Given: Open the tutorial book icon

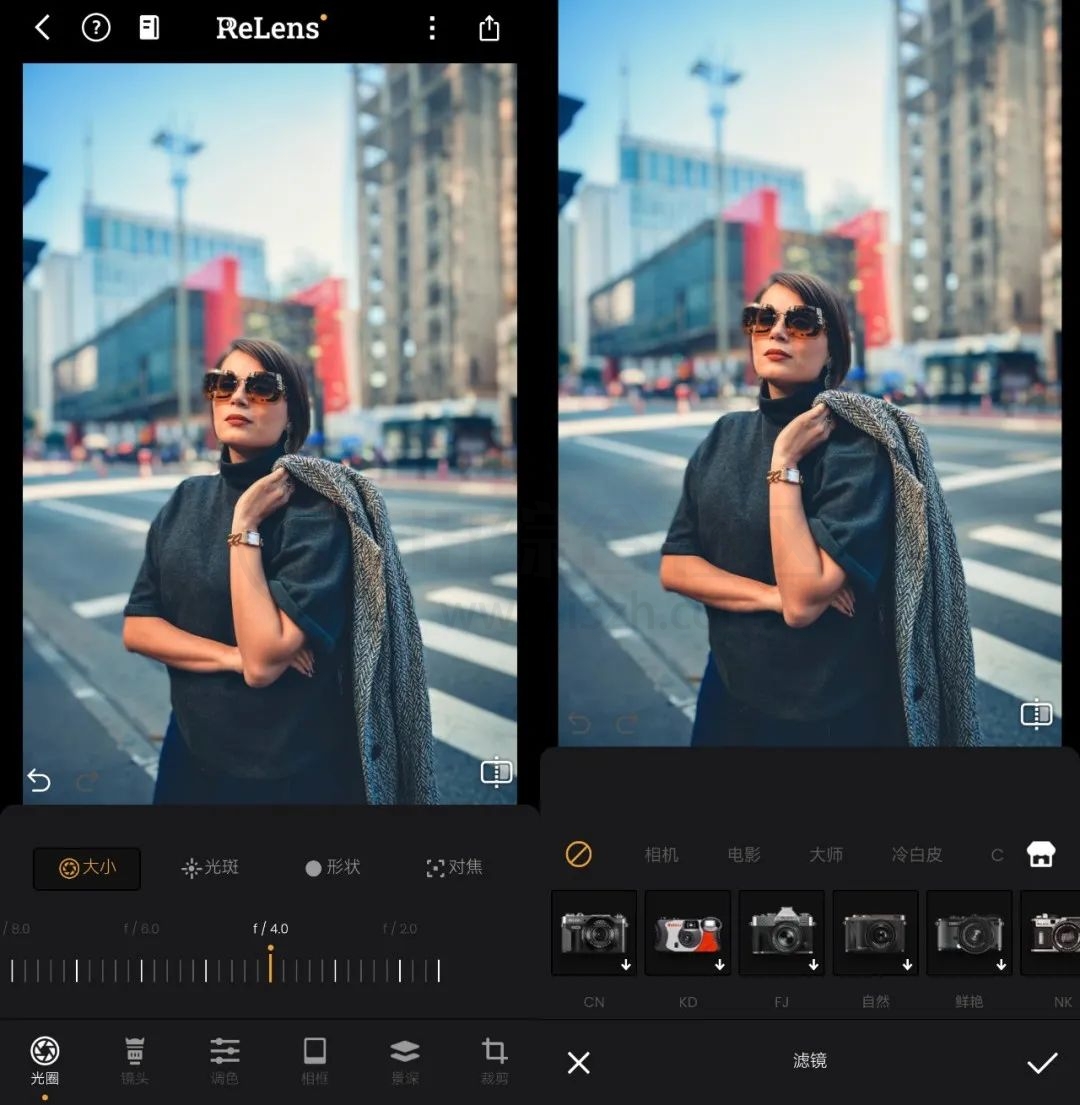Looking at the screenshot, I should click(x=149, y=28).
